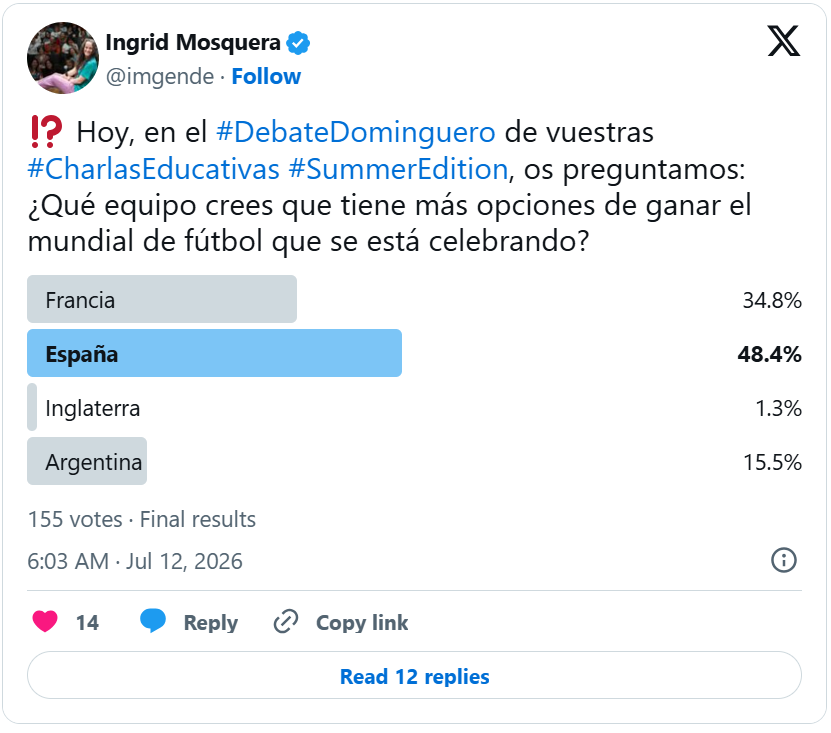The width and height of the screenshot is (831, 733).
Task: Select the Francia poll result bar
Action: pos(162,299)
